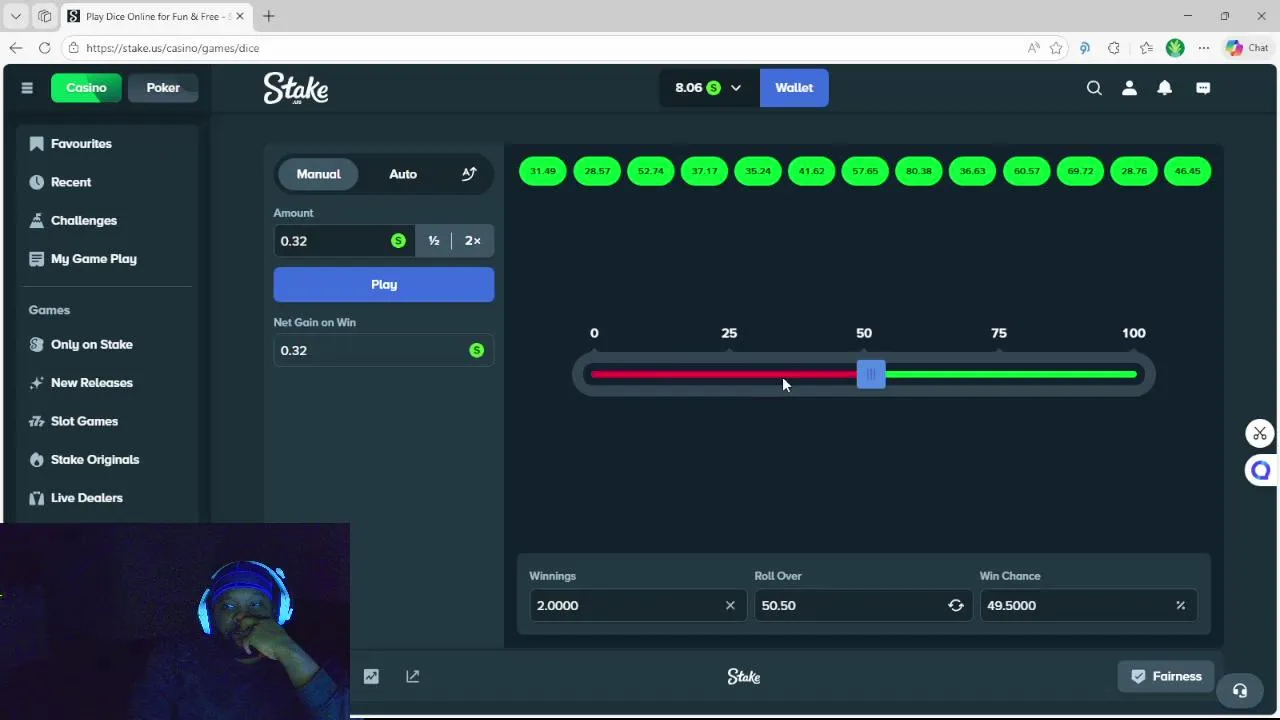Select the Casino mode

[86, 88]
